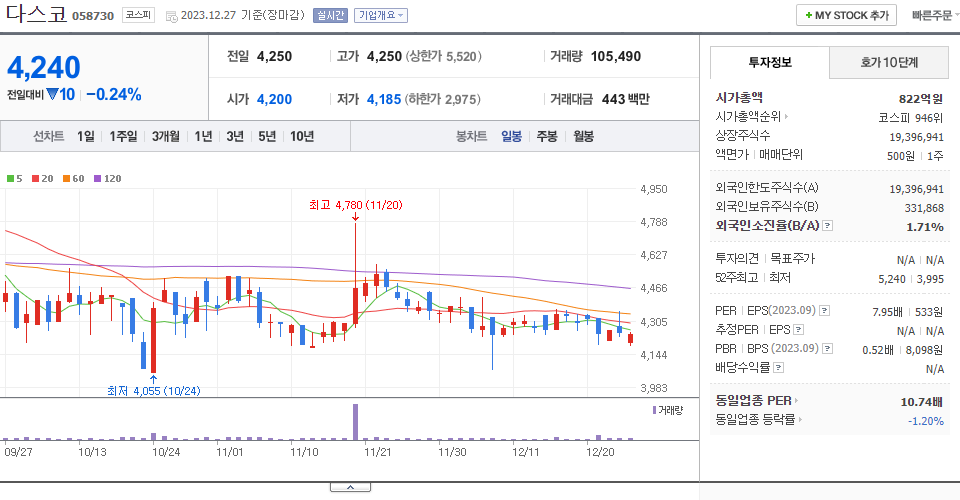Click the current price 4,240

[43, 67]
